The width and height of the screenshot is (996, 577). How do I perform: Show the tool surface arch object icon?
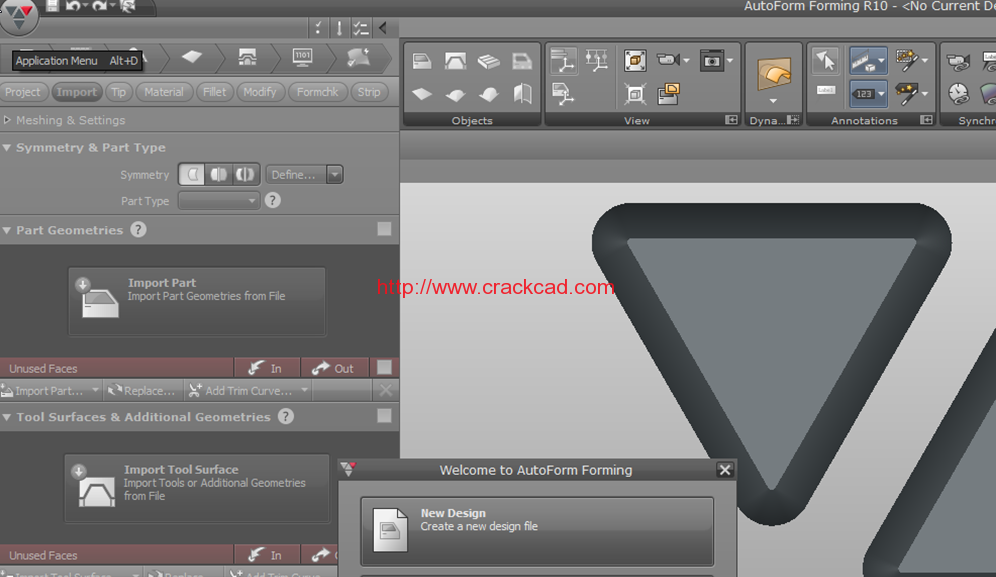(455, 61)
